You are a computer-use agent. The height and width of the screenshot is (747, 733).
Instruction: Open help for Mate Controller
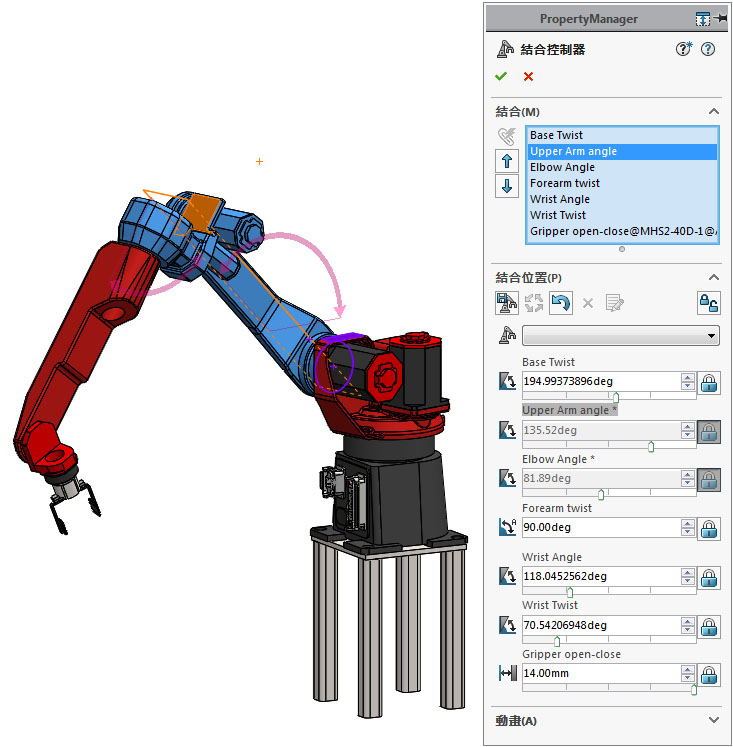coord(709,49)
